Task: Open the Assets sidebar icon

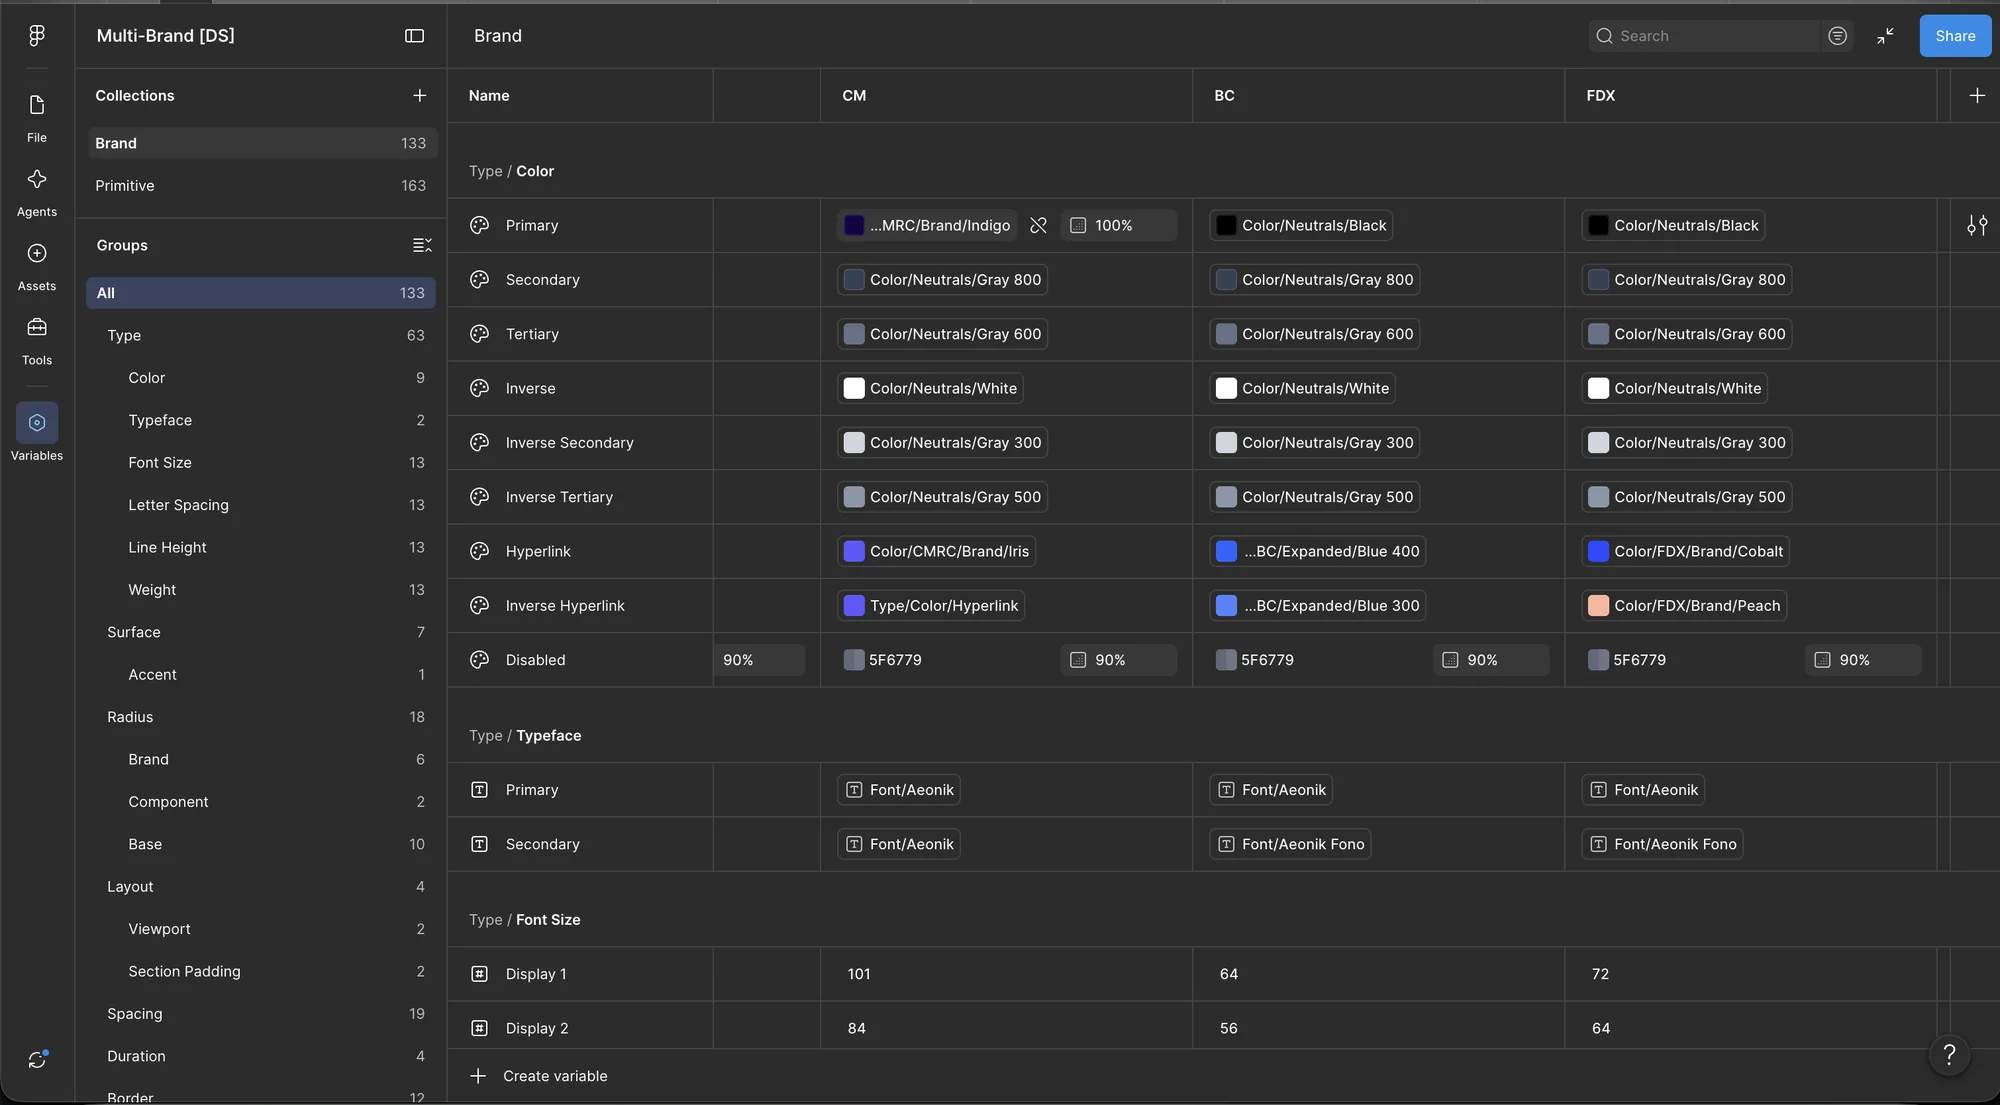Action: coord(37,253)
